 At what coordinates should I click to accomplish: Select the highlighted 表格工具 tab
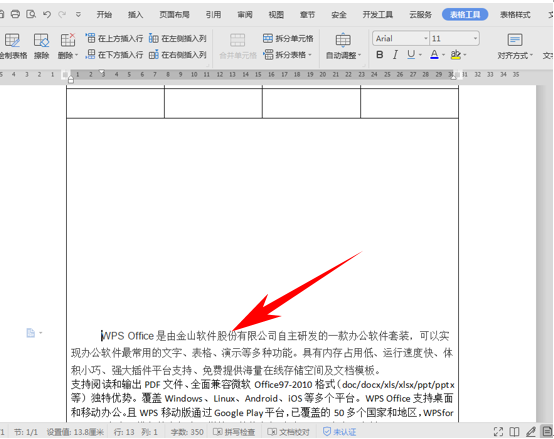tap(465, 14)
